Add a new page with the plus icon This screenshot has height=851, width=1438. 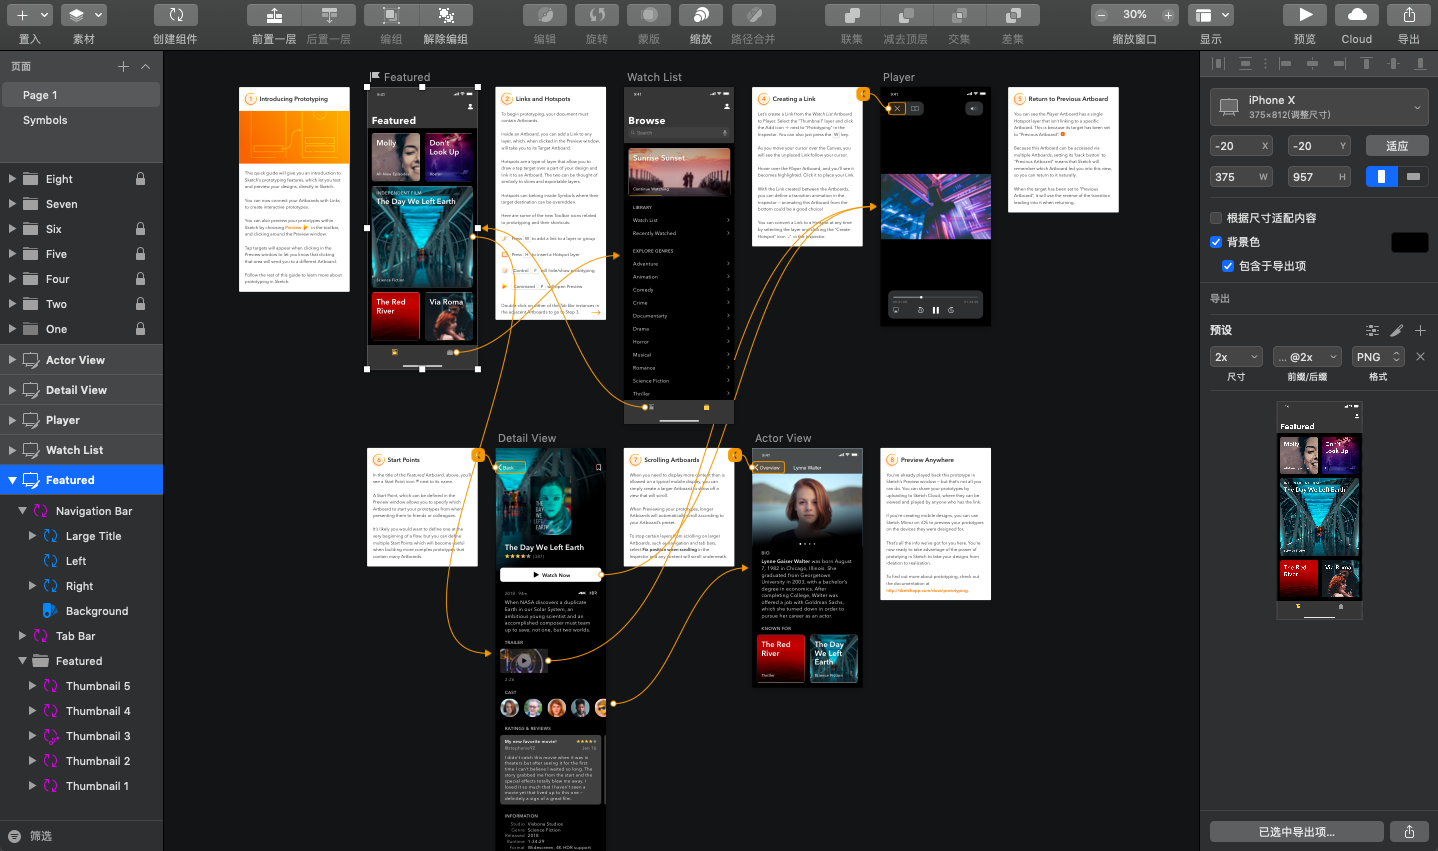123,66
